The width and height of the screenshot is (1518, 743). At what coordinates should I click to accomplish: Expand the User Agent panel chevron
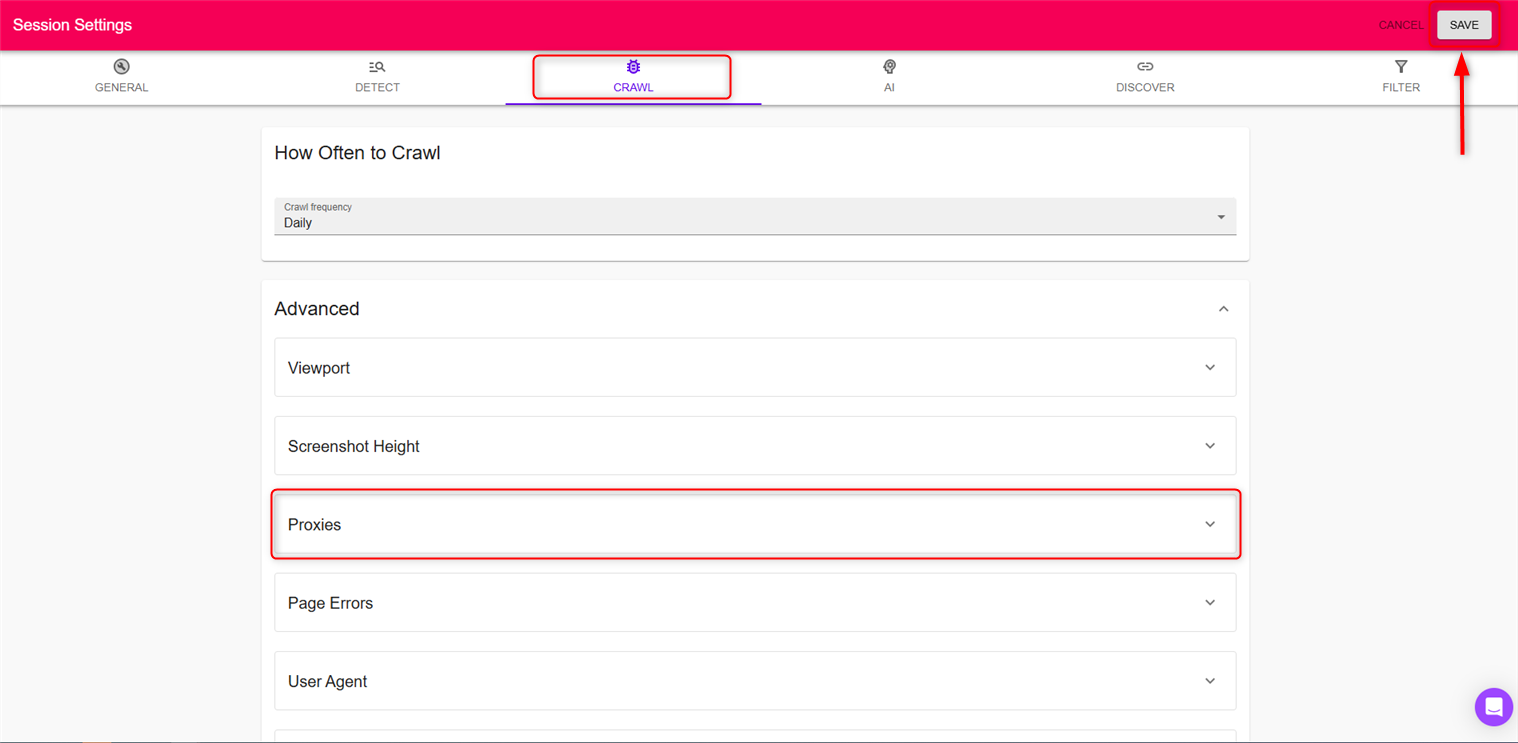[1210, 681]
